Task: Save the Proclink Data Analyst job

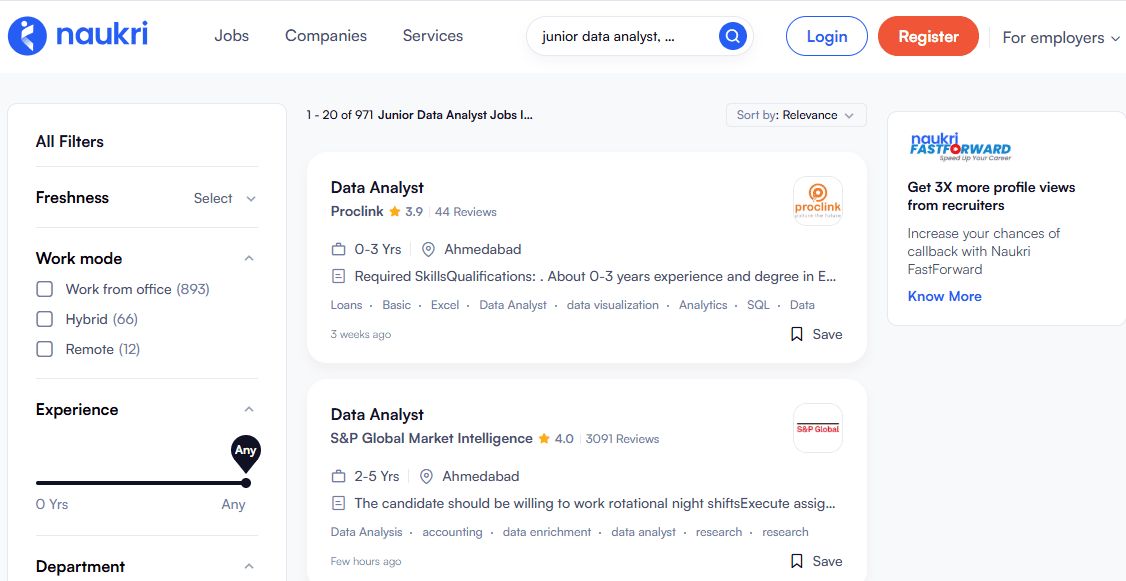Action: 816,334
